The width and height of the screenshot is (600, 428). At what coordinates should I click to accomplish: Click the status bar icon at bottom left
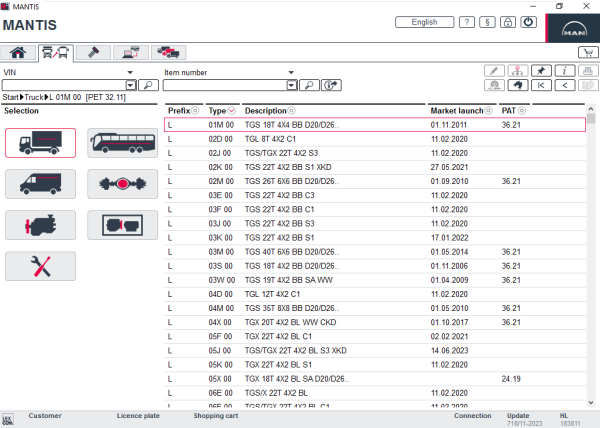[8, 419]
